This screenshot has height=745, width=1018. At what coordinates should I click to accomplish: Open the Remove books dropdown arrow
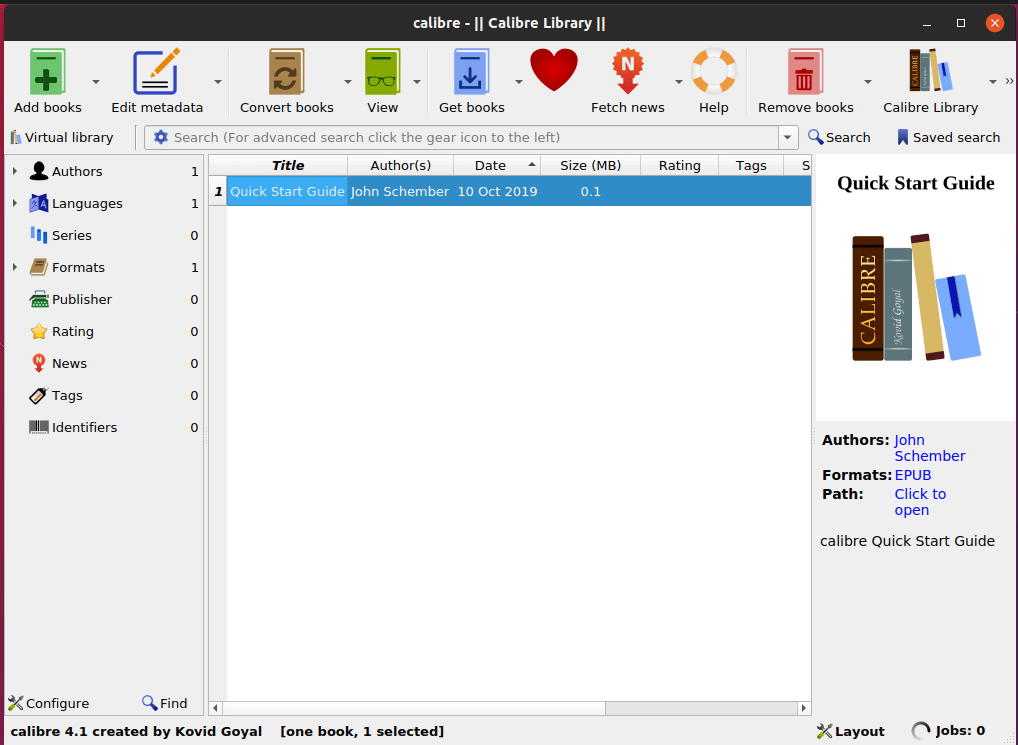(x=867, y=82)
